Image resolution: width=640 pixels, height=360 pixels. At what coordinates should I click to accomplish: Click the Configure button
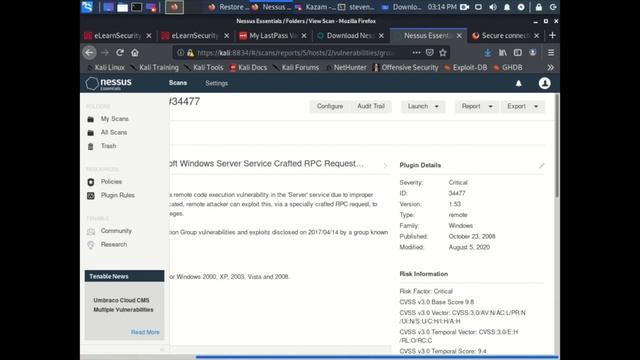(x=330, y=106)
